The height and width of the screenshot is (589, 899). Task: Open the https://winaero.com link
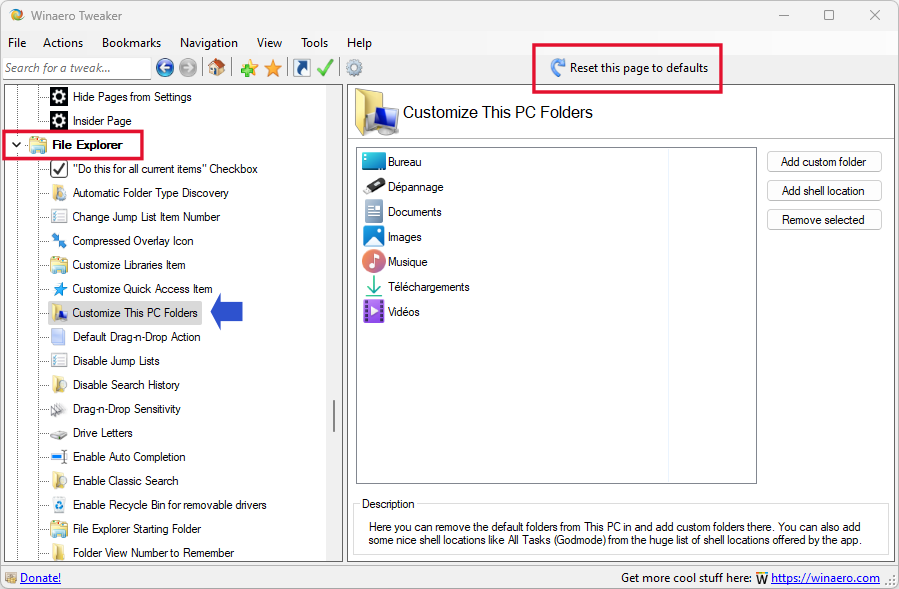825,578
